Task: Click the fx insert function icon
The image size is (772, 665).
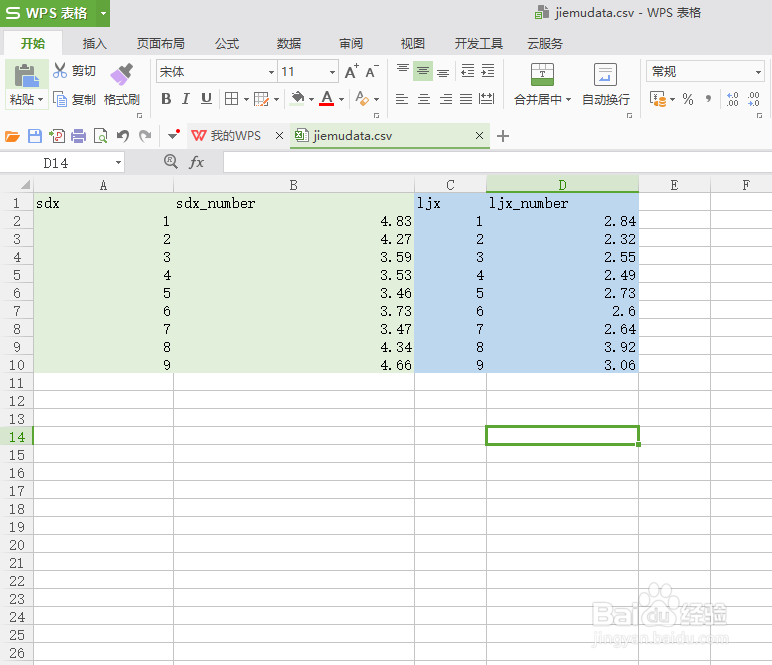Action: click(196, 162)
